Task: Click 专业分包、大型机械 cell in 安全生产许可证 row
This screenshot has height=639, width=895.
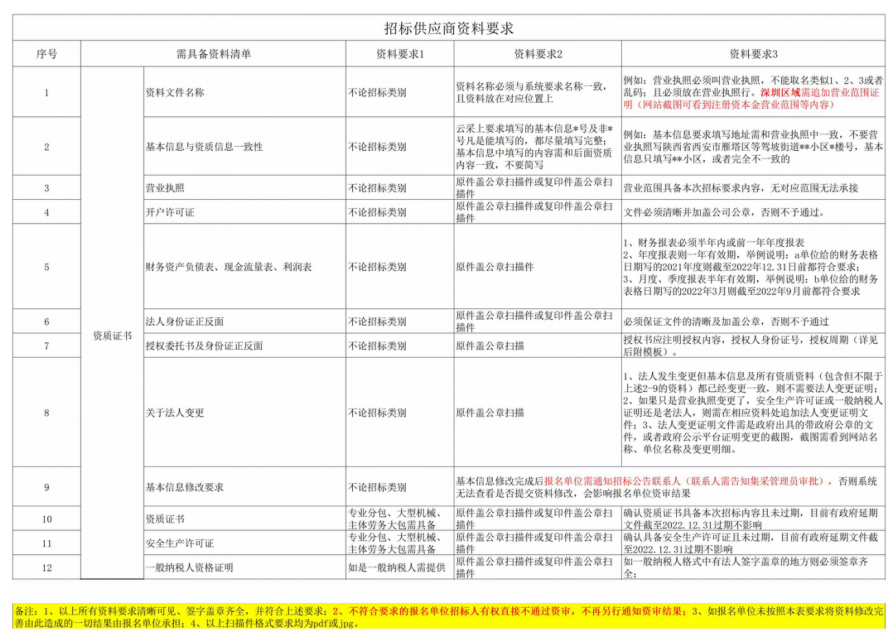Action: click(400, 543)
